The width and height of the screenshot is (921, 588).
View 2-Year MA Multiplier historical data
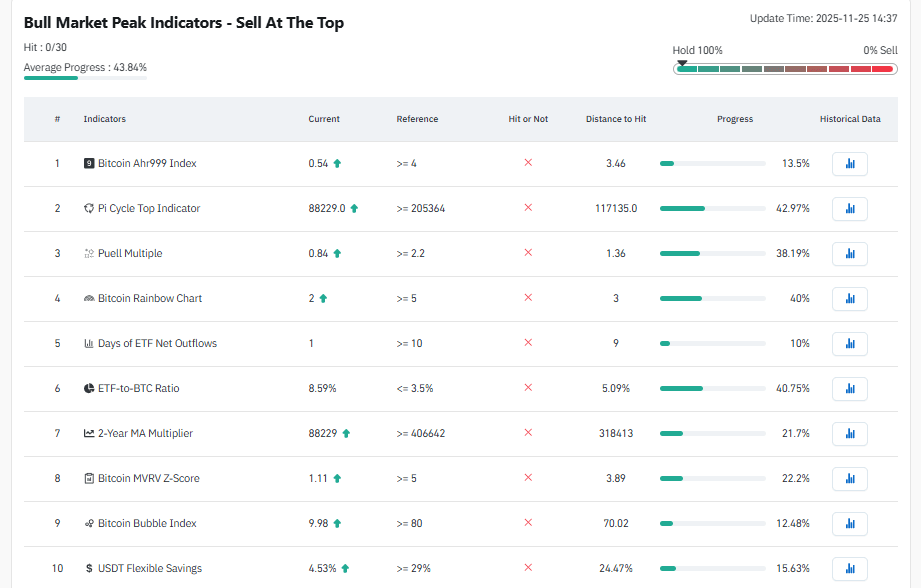click(849, 433)
